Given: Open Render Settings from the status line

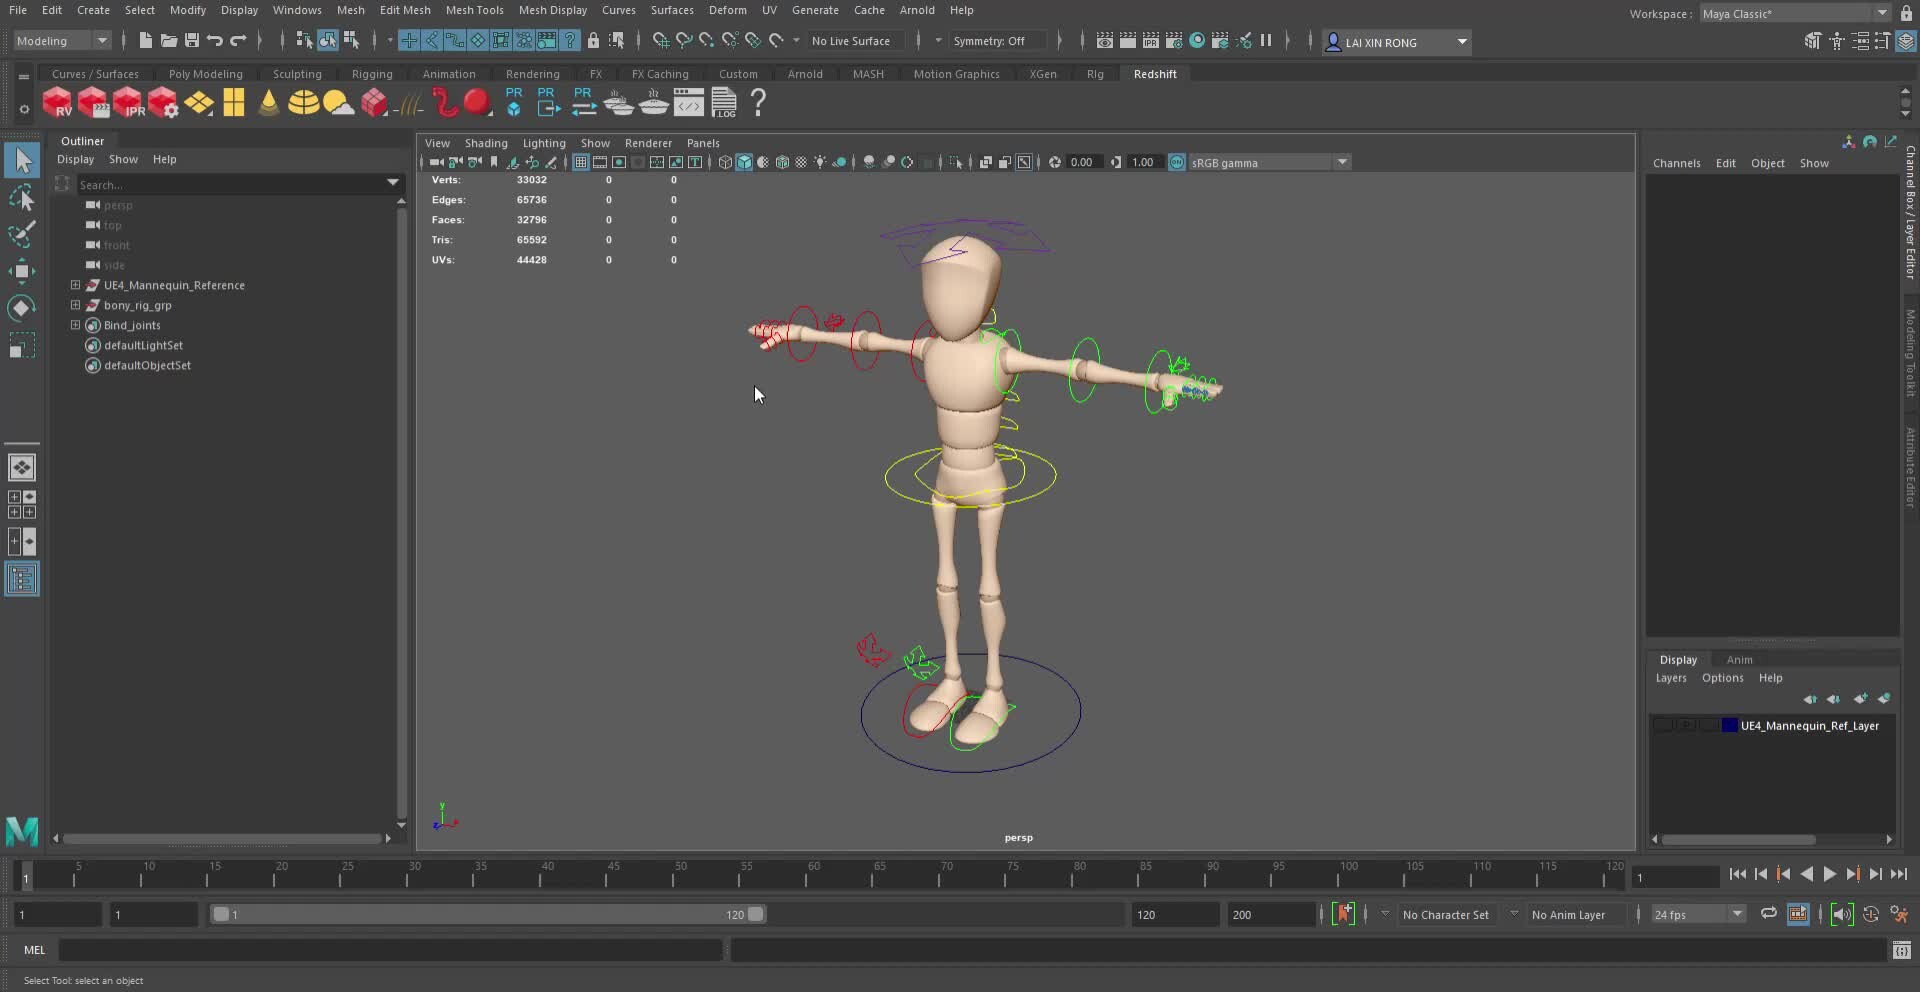Looking at the screenshot, I should tap(1175, 41).
